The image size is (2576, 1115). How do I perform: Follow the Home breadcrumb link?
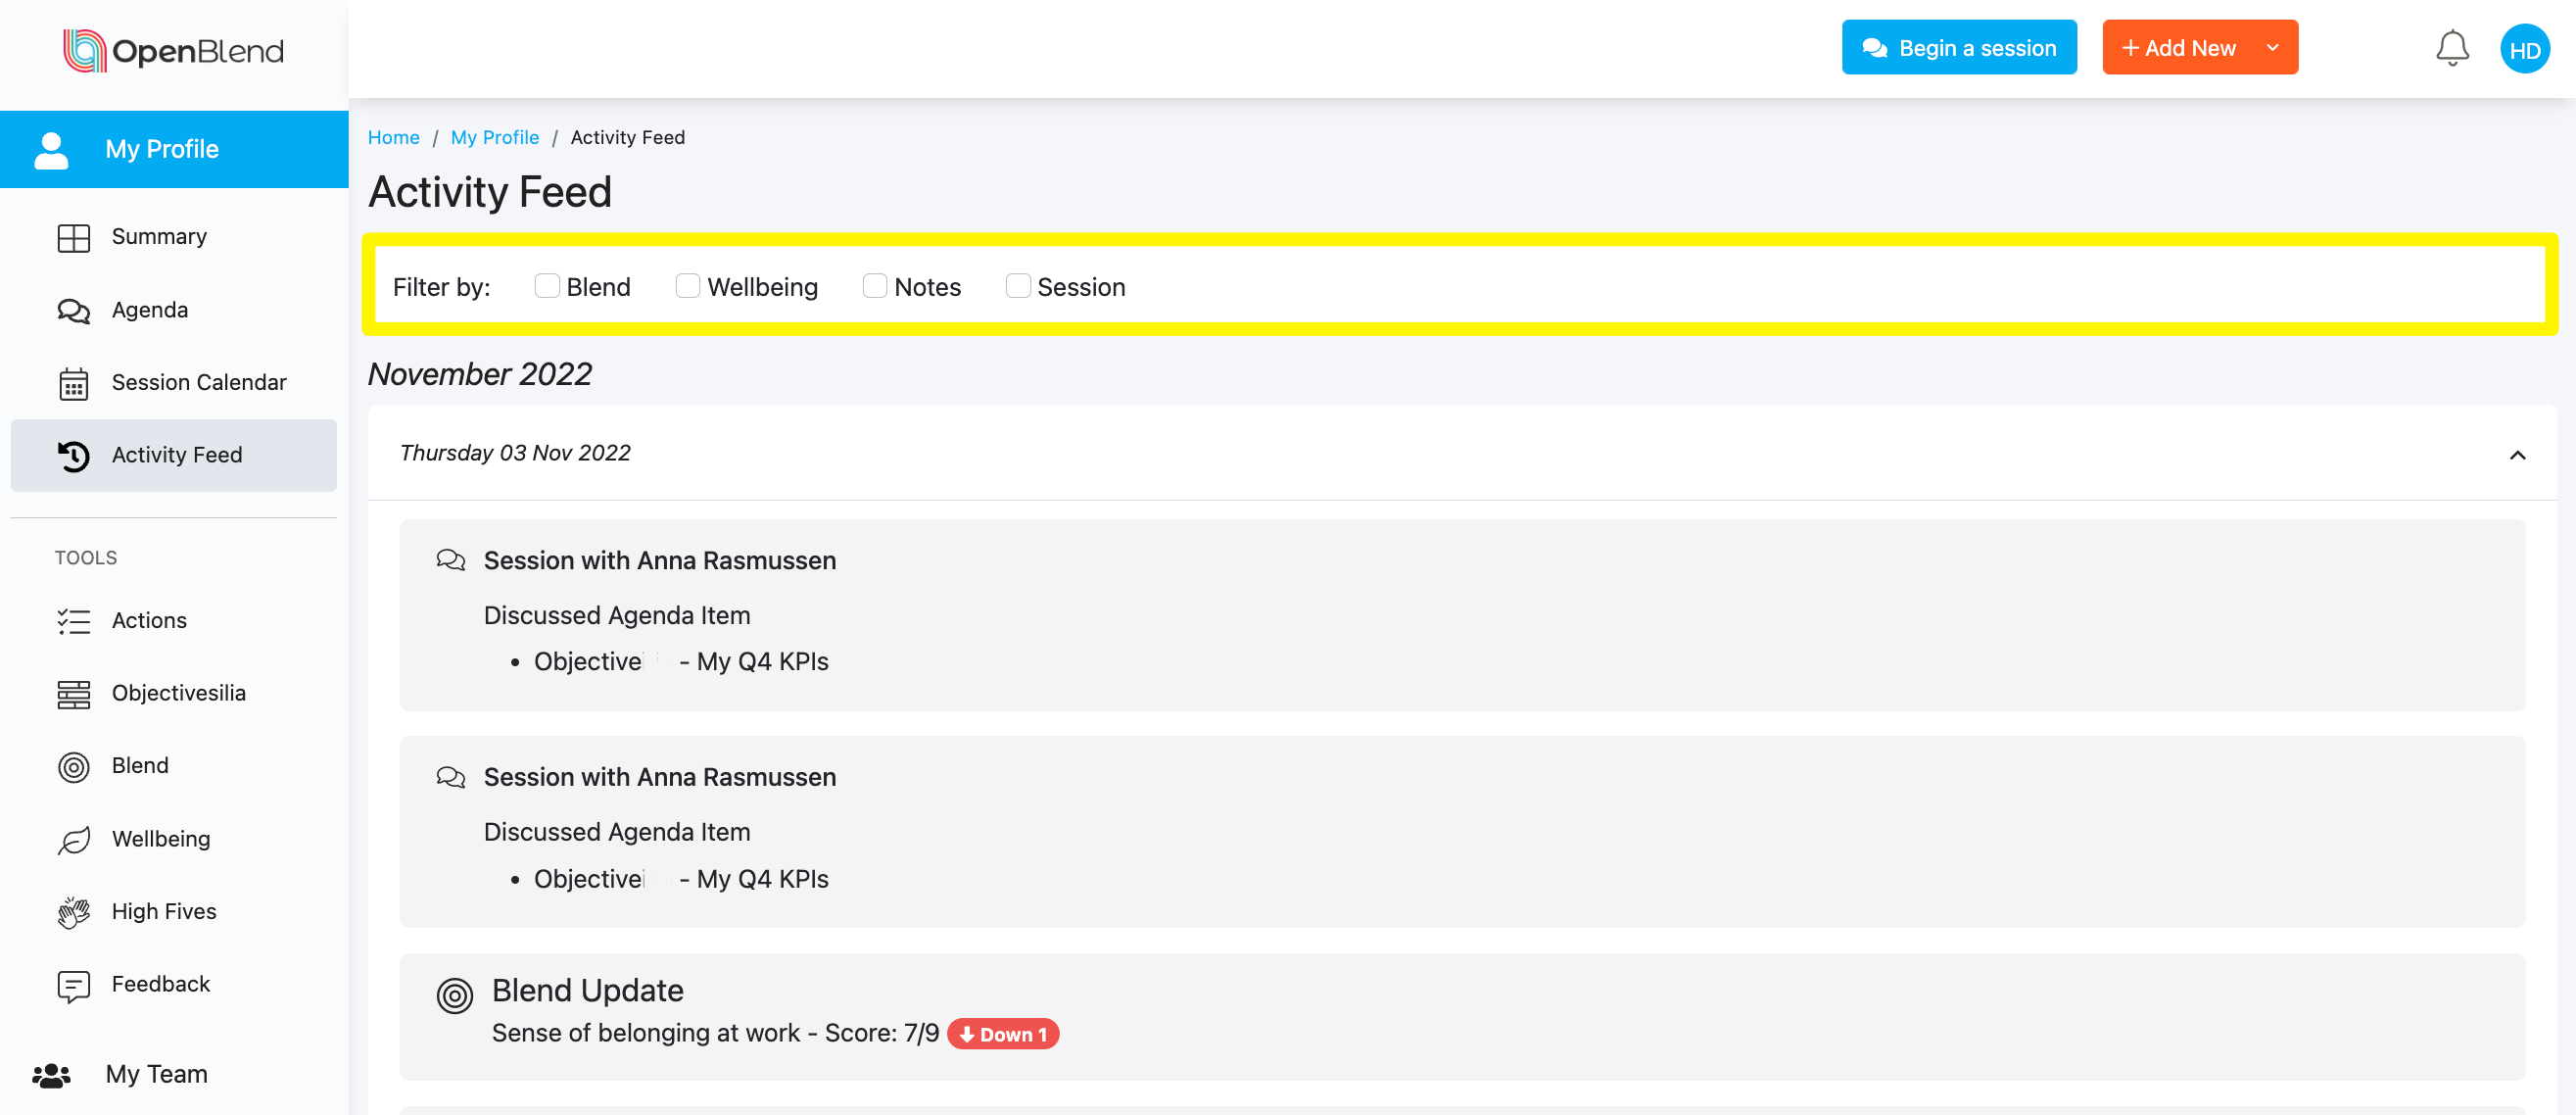point(393,137)
